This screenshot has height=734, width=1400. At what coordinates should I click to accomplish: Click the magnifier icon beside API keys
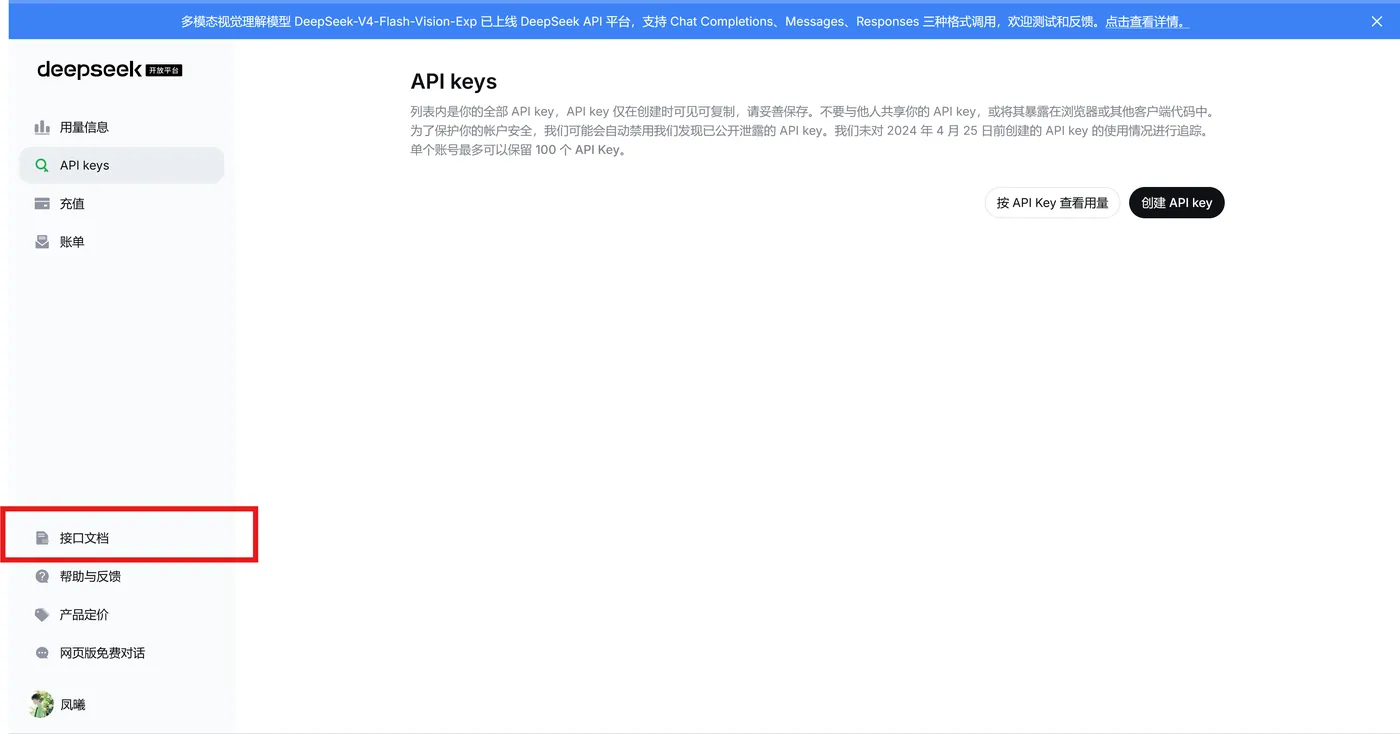[42, 165]
